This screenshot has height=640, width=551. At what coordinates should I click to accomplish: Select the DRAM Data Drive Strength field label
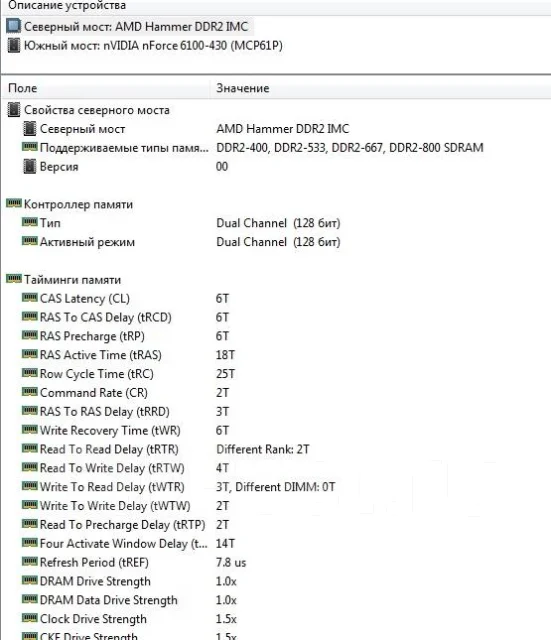[x=109, y=600]
